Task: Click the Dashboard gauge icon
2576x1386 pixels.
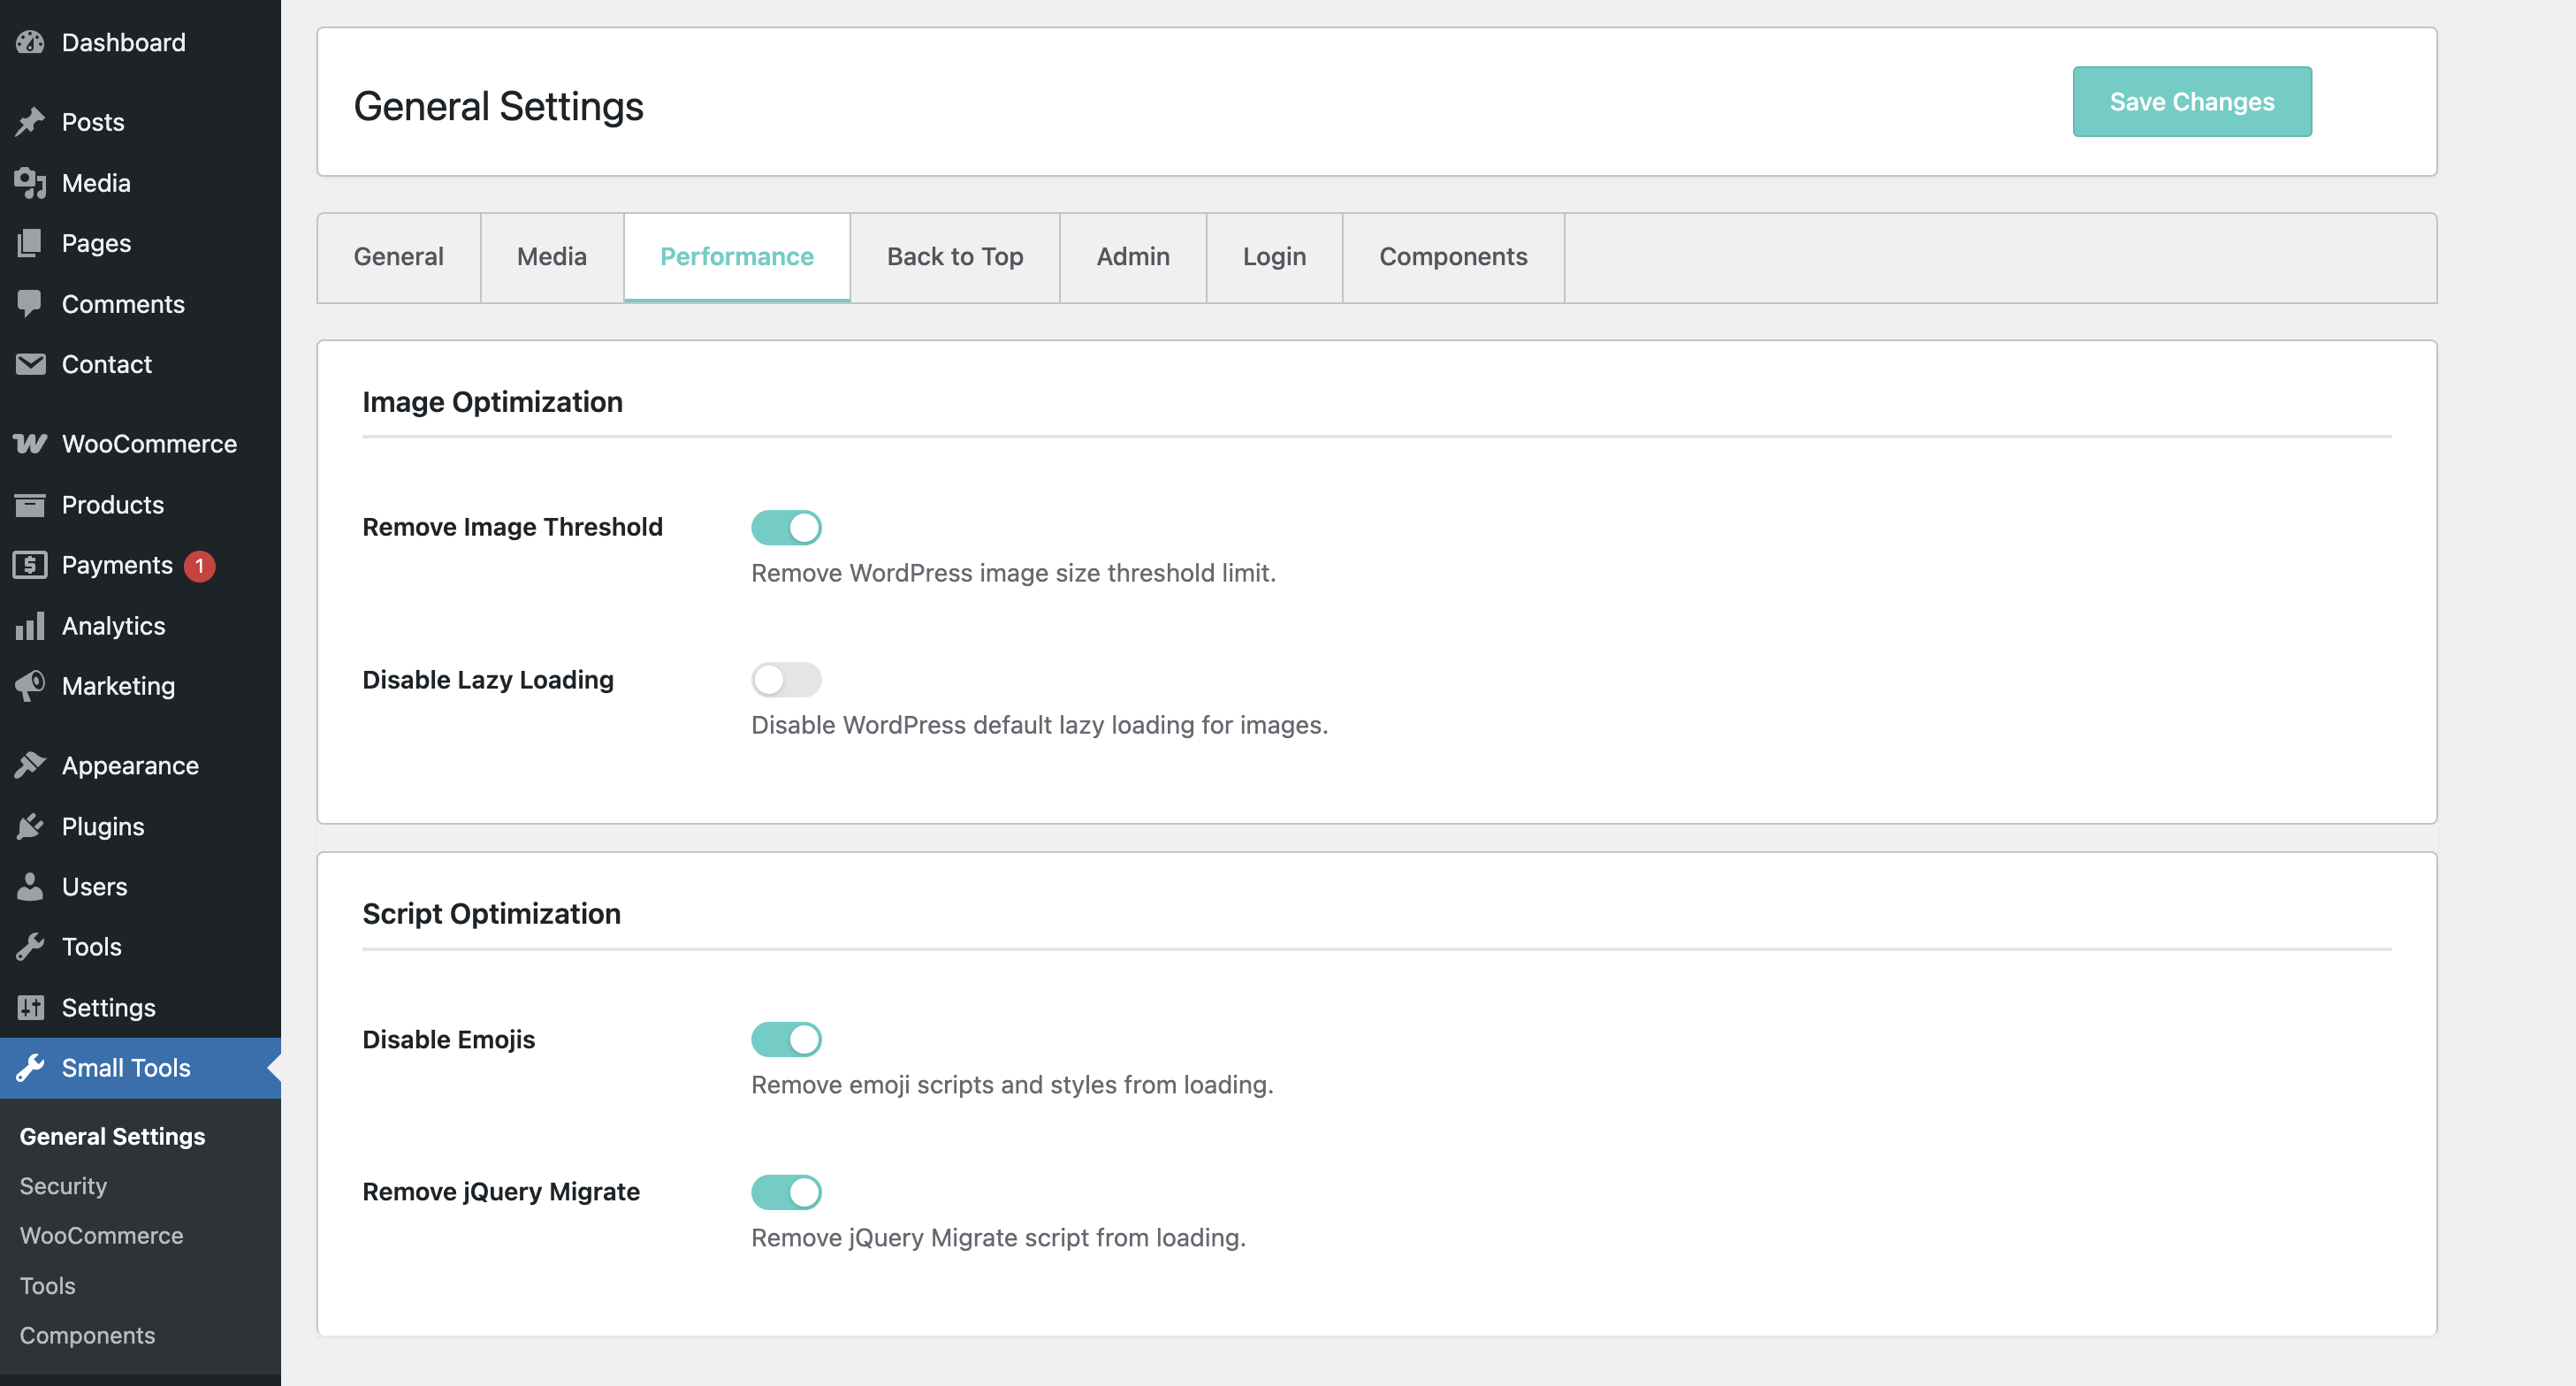Action: click(30, 42)
